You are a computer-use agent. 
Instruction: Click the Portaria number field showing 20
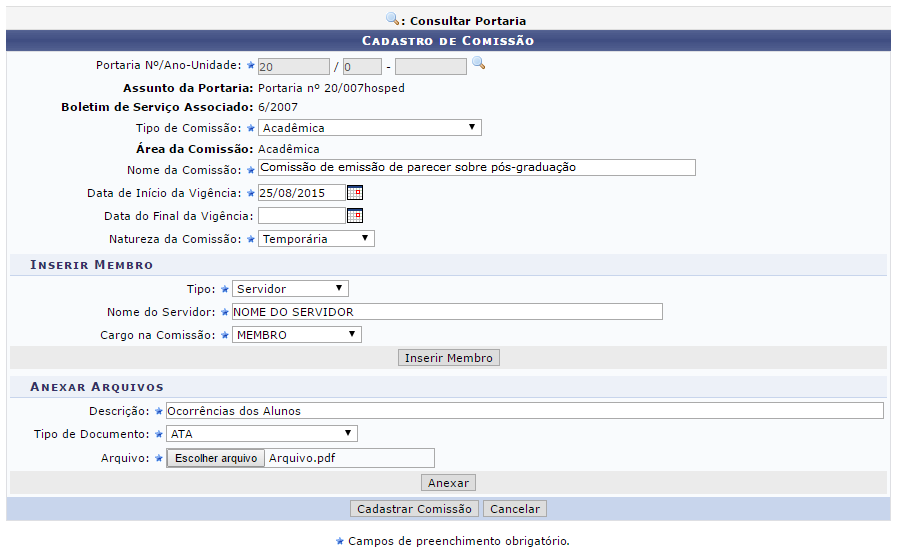293,67
